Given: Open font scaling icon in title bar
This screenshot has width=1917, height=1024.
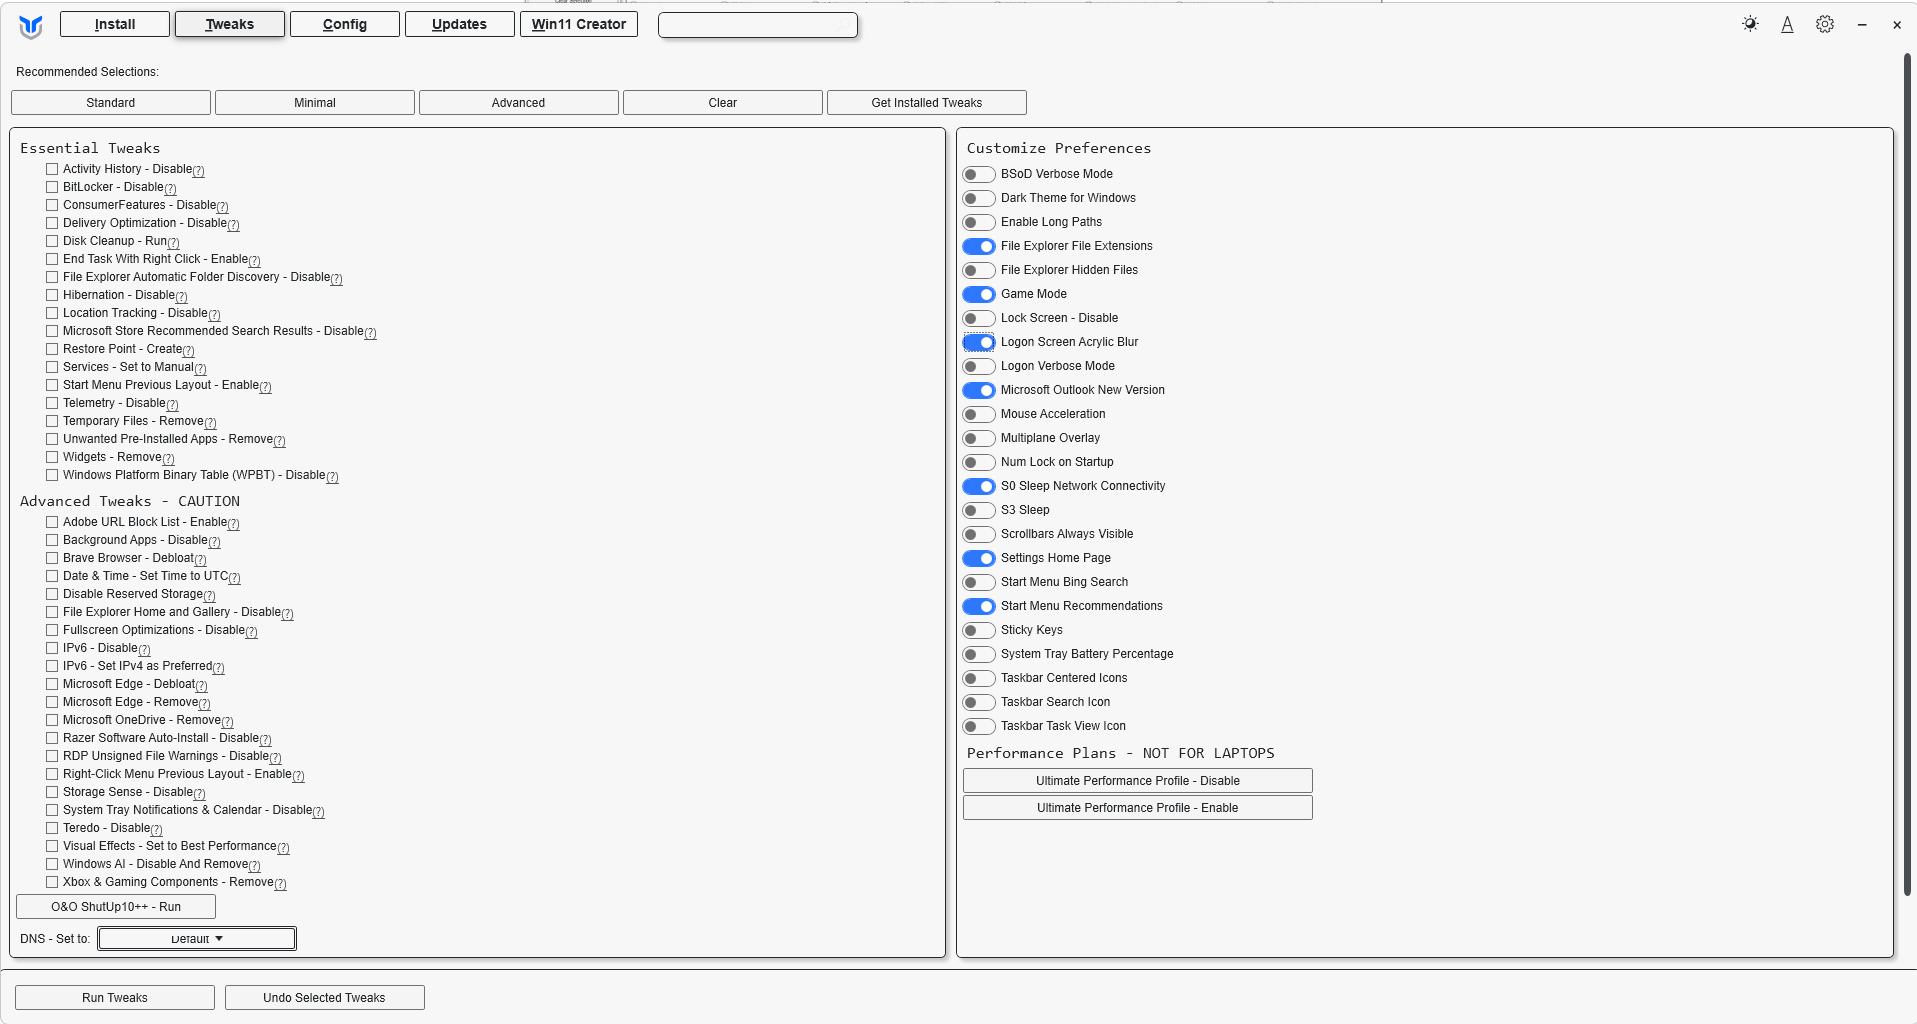Looking at the screenshot, I should click(x=1787, y=24).
